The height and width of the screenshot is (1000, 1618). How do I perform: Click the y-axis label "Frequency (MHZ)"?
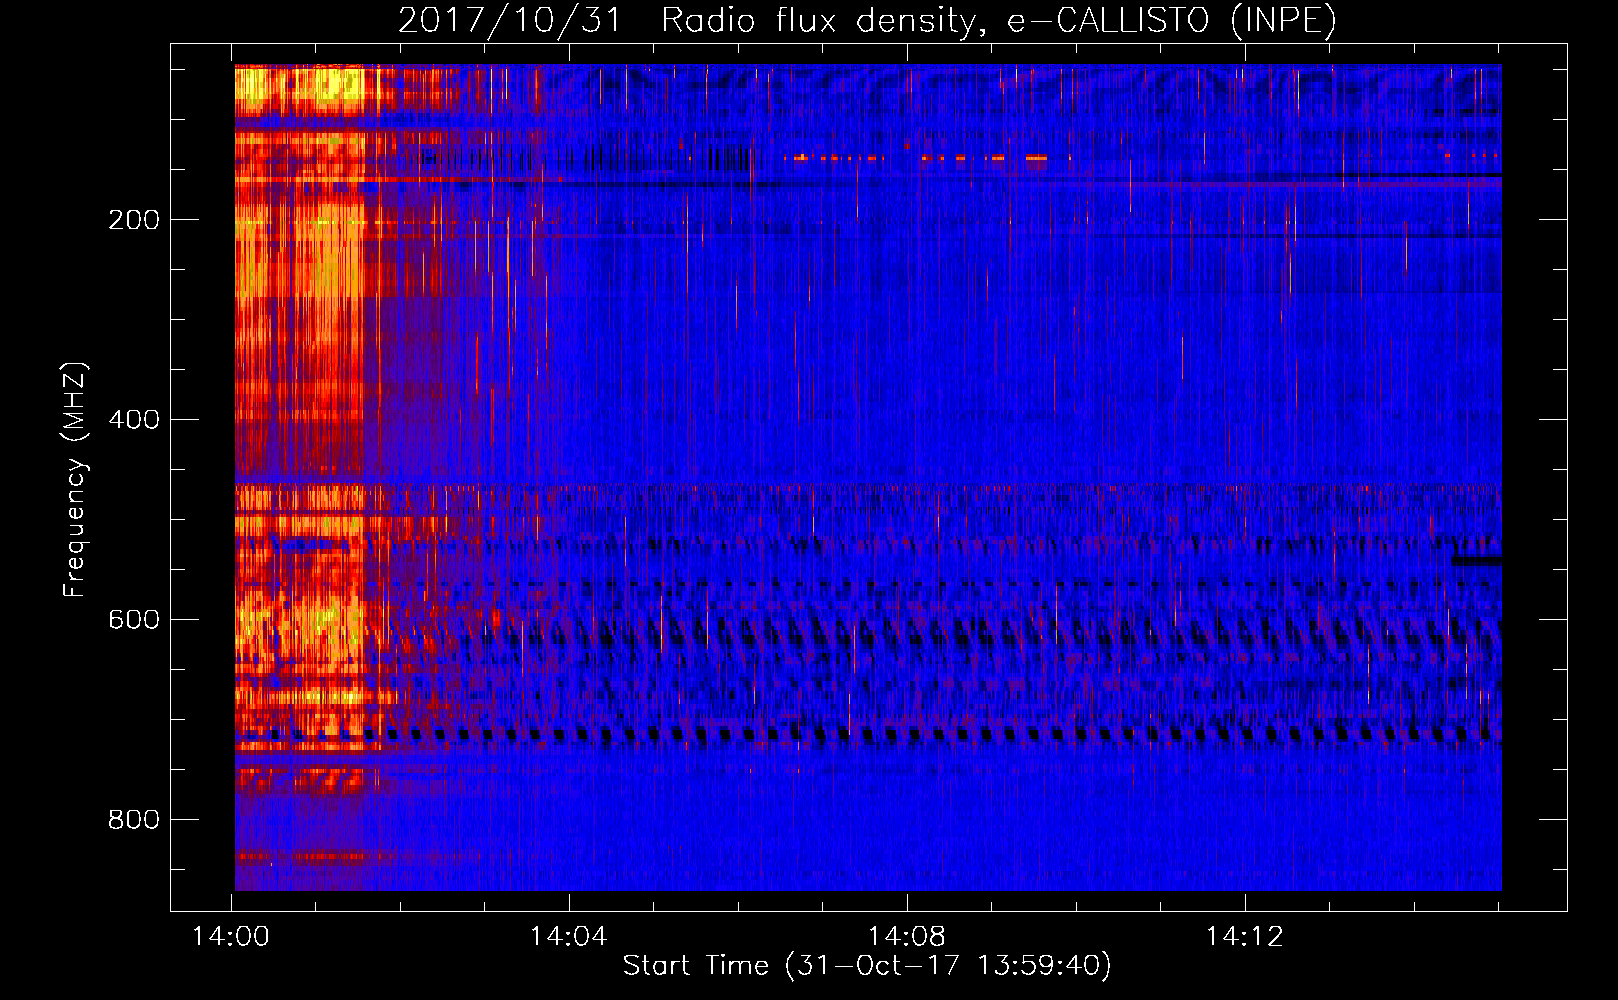coord(75,480)
